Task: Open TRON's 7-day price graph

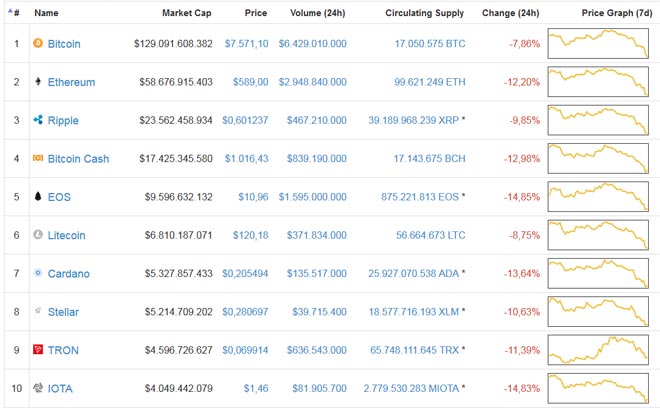Action: 598,350
